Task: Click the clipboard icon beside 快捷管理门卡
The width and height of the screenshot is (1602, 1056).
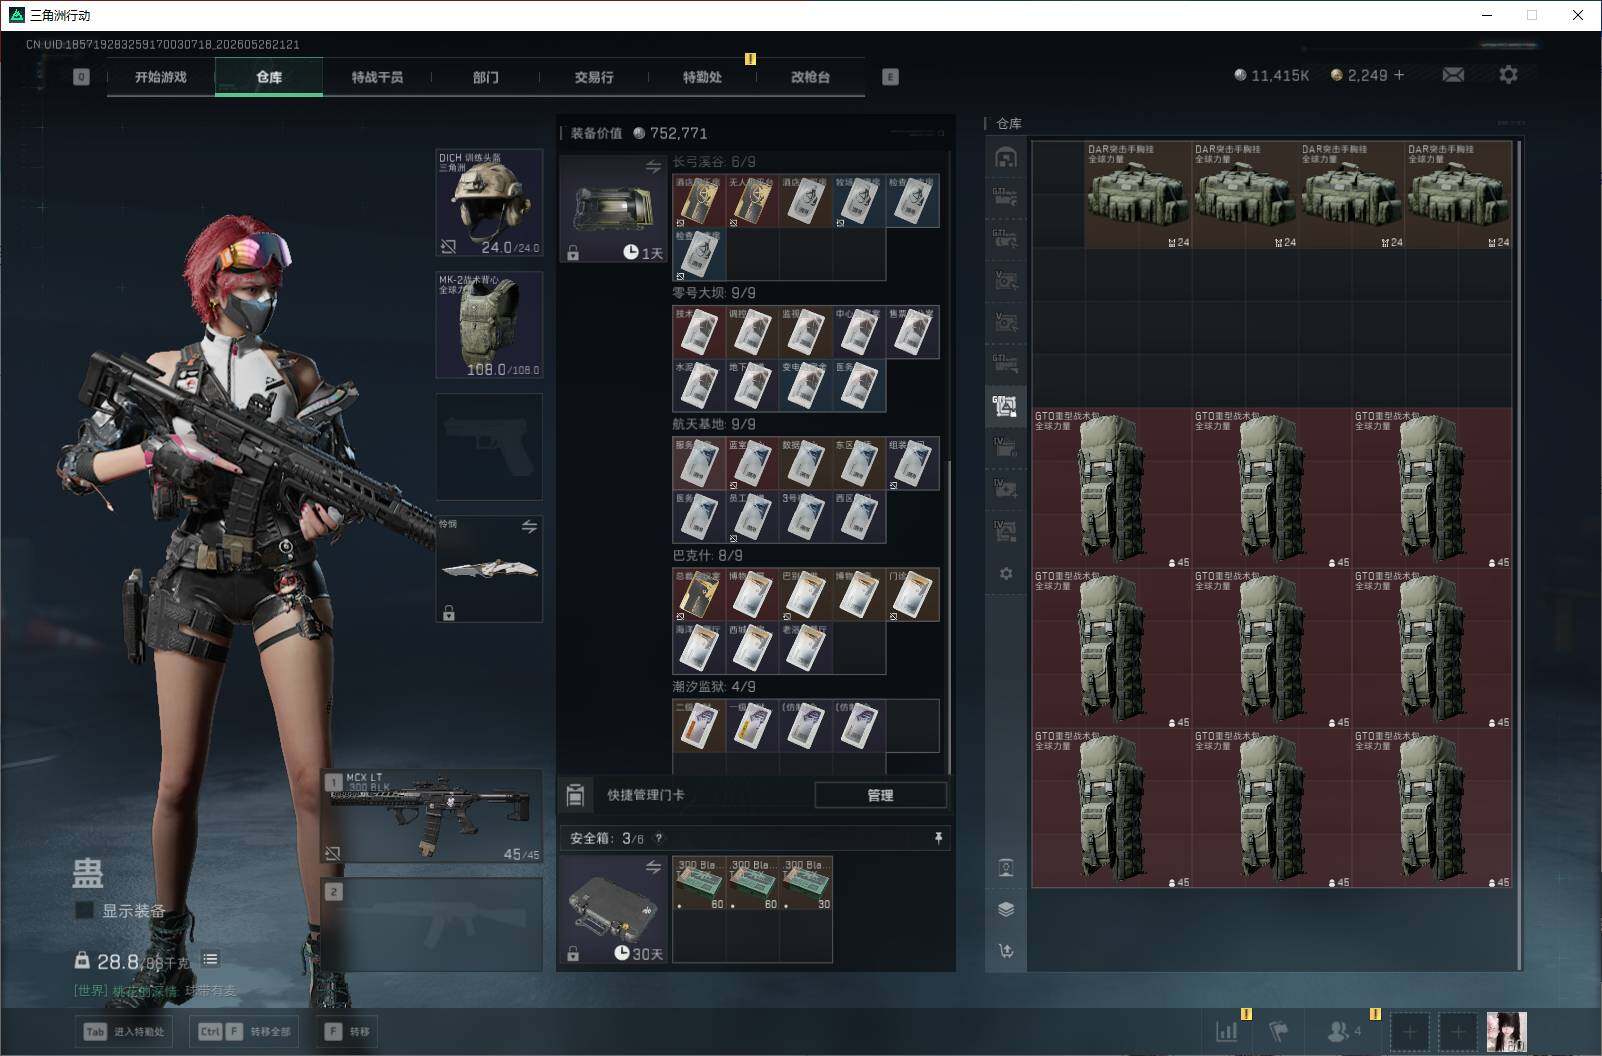Action: click(575, 795)
